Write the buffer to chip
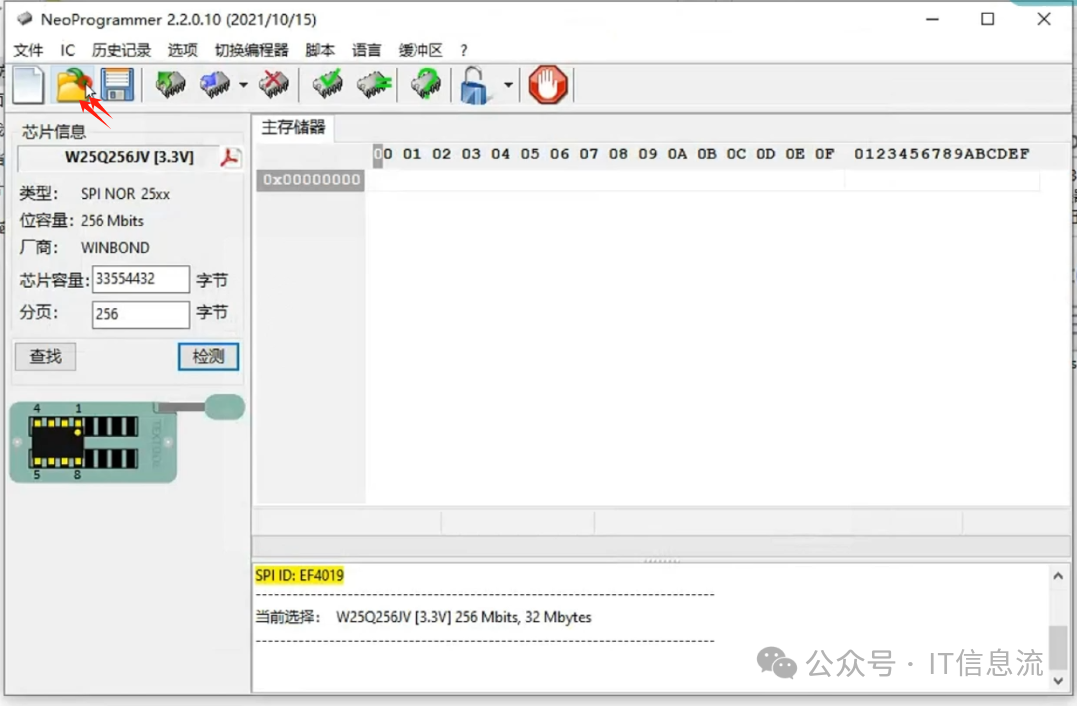This screenshot has width=1077, height=706. click(x=215, y=84)
